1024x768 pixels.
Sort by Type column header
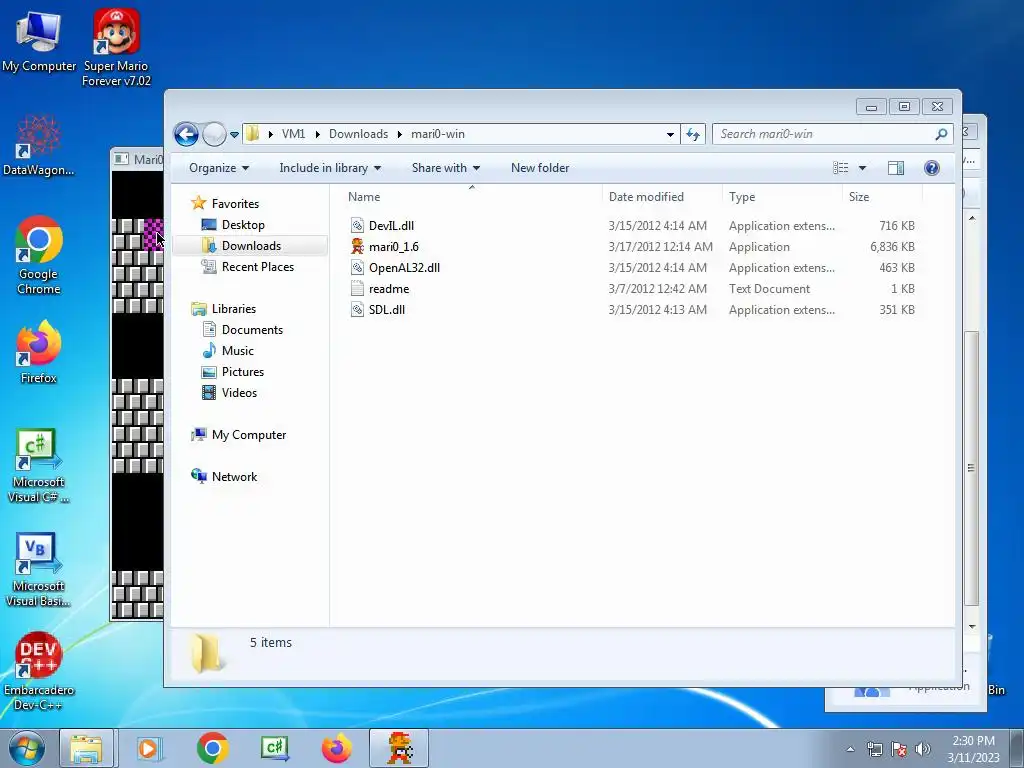click(742, 197)
